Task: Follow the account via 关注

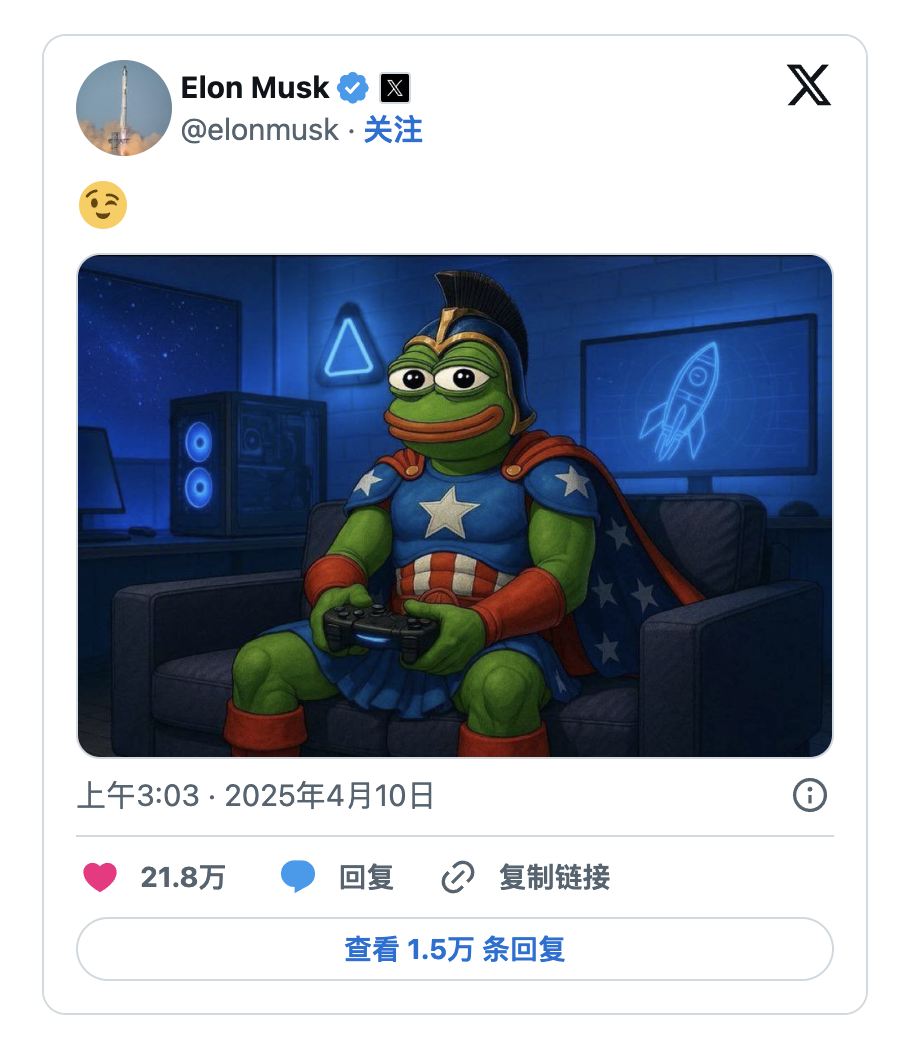Action: [x=393, y=130]
